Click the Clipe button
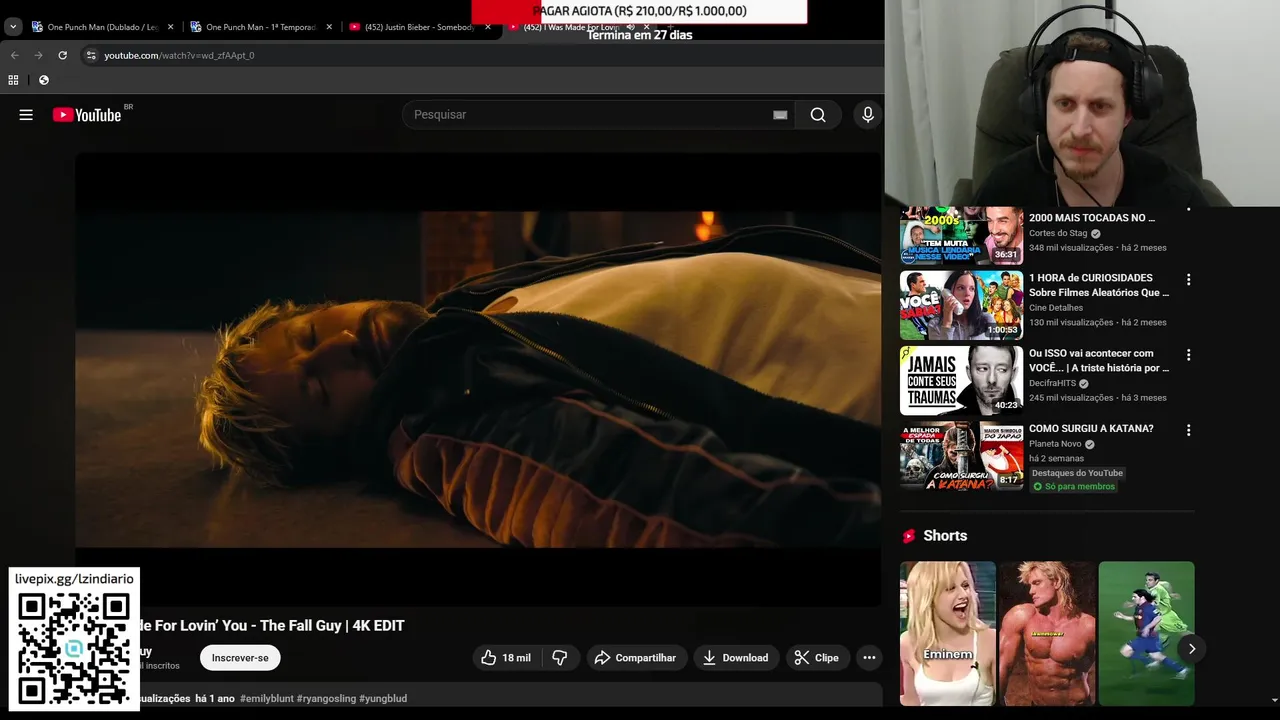The width and height of the screenshot is (1280, 720). pyautogui.click(x=817, y=657)
